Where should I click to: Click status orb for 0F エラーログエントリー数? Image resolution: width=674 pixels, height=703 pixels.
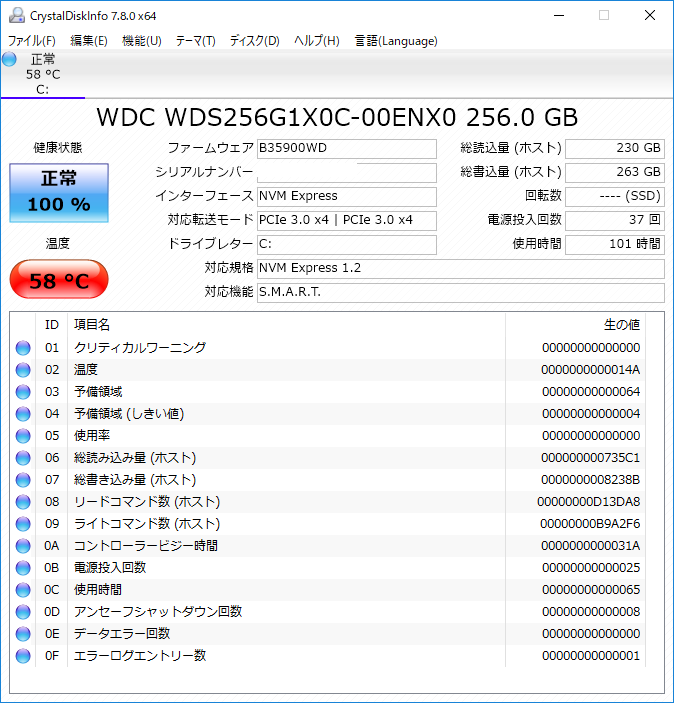point(23,655)
